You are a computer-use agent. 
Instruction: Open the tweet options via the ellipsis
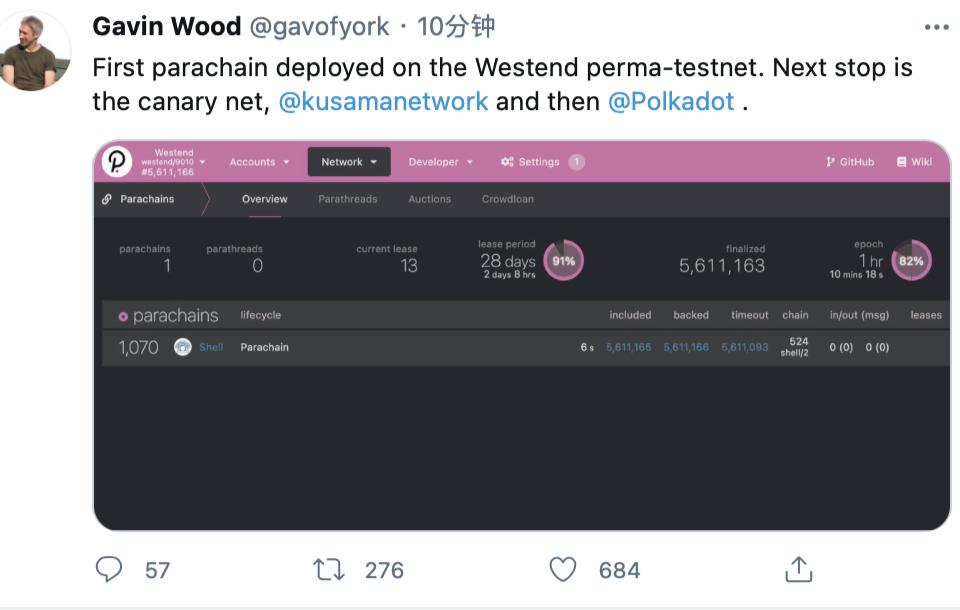point(936,28)
